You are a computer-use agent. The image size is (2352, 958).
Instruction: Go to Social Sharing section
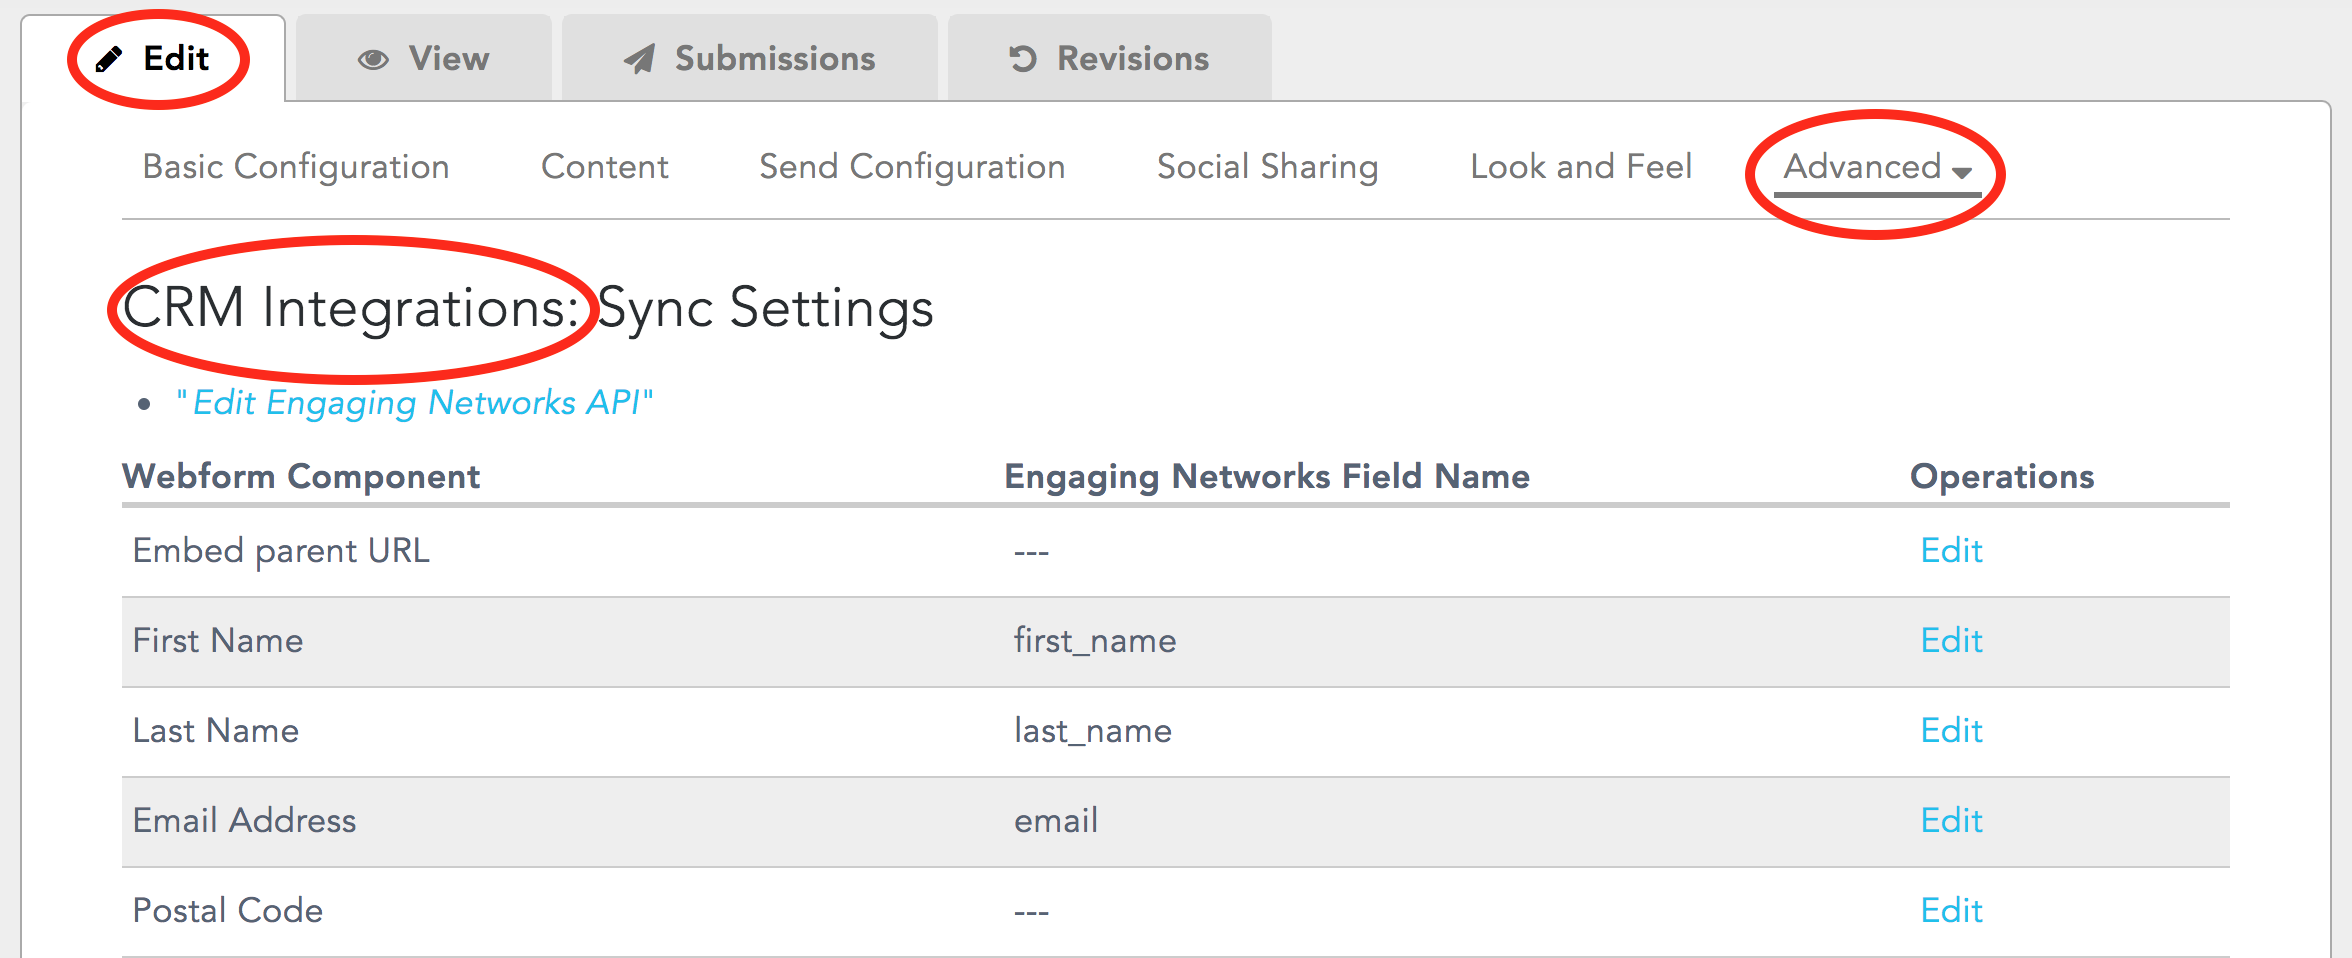pyautogui.click(x=1267, y=166)
